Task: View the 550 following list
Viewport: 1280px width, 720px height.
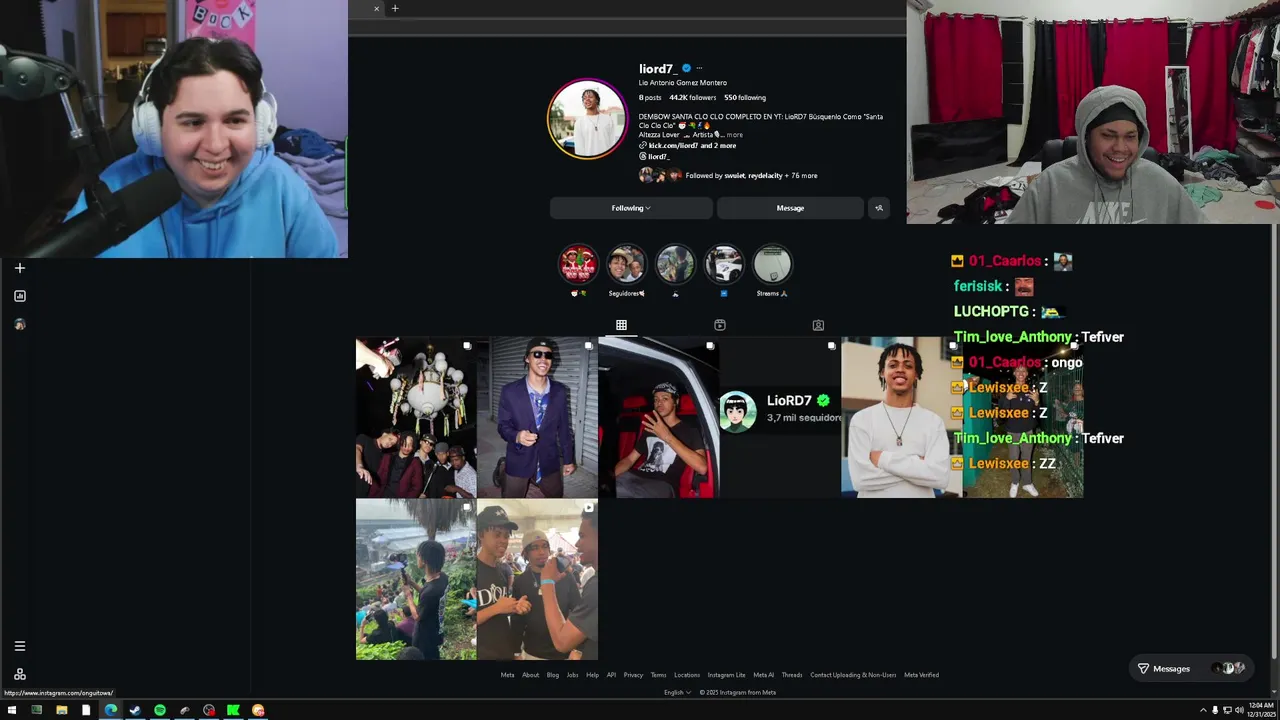Action: click(x=745, y=98)
